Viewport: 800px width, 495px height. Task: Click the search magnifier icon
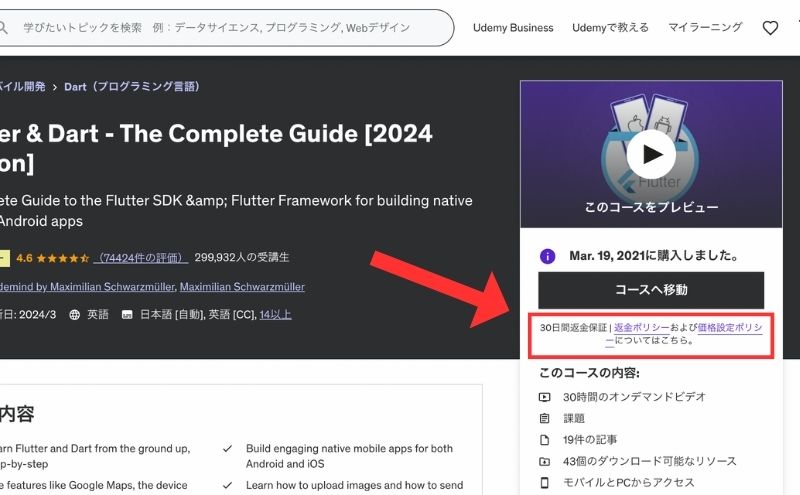(x=3, y=27)
